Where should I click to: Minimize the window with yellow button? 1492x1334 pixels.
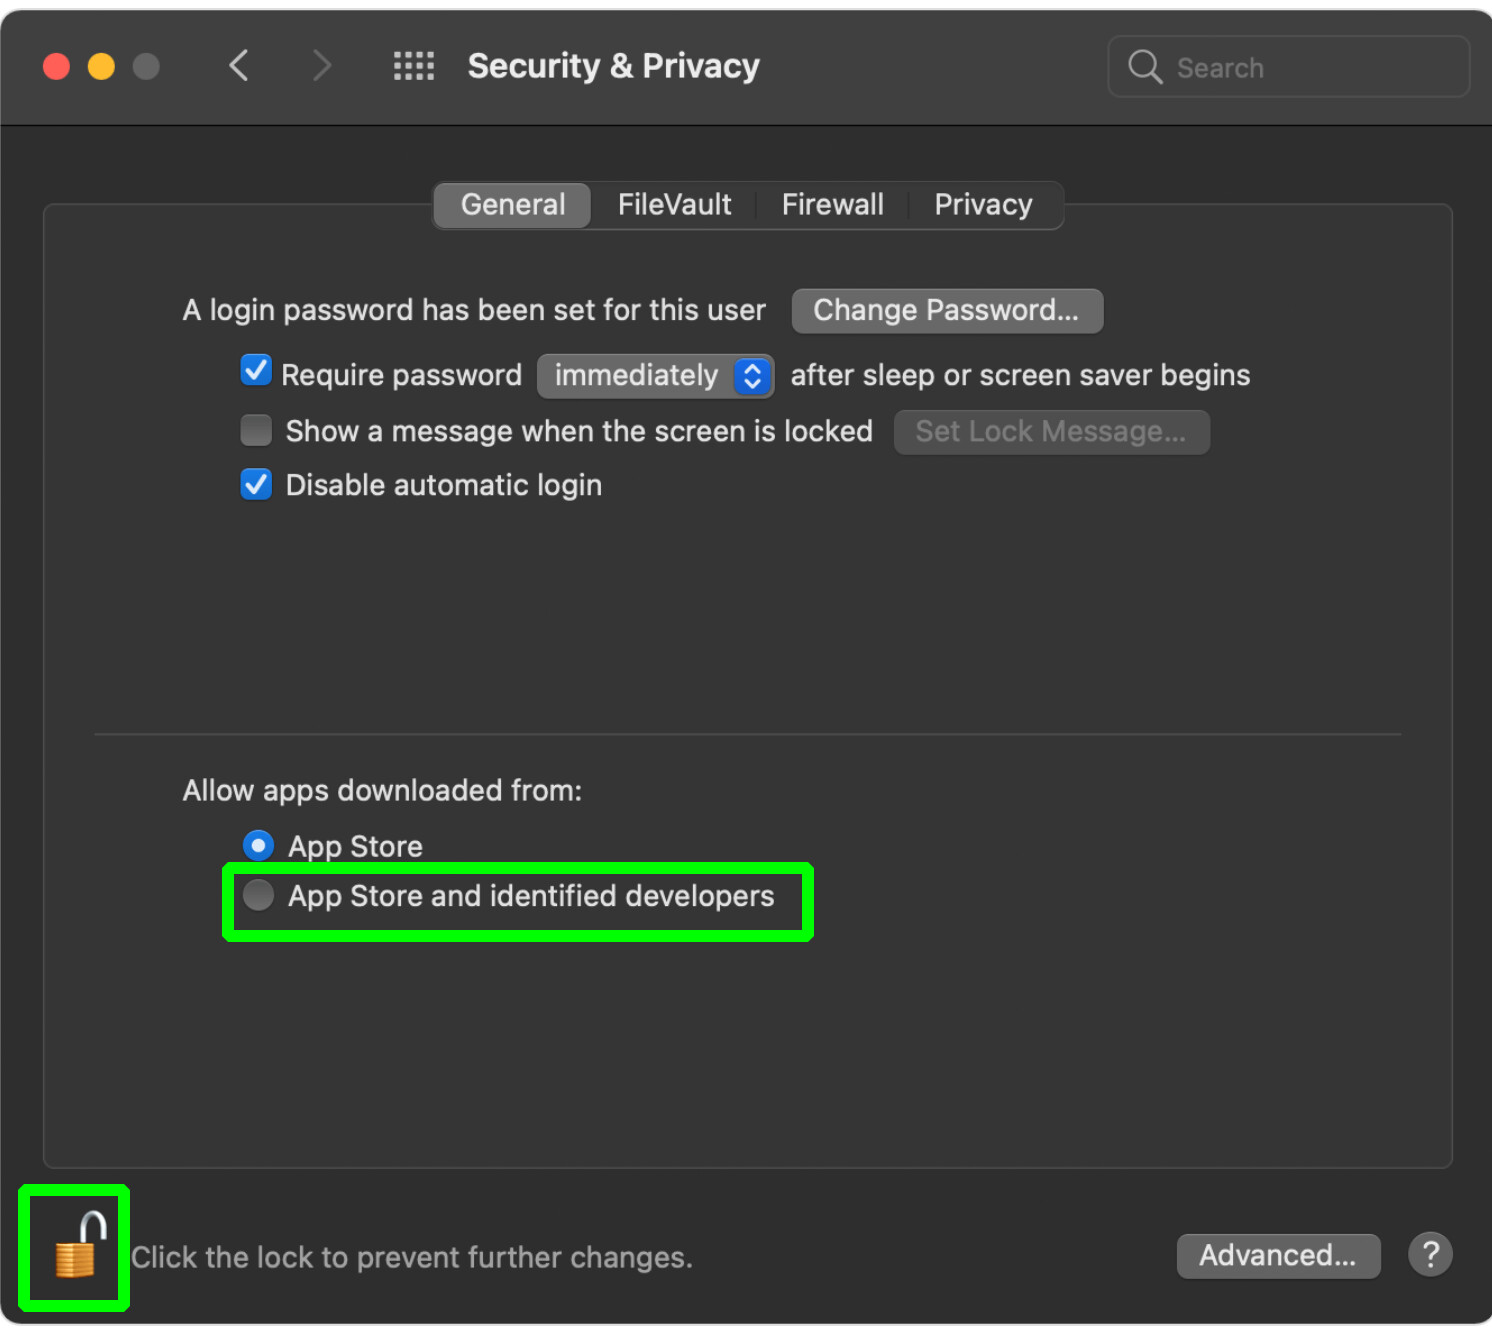101,67
